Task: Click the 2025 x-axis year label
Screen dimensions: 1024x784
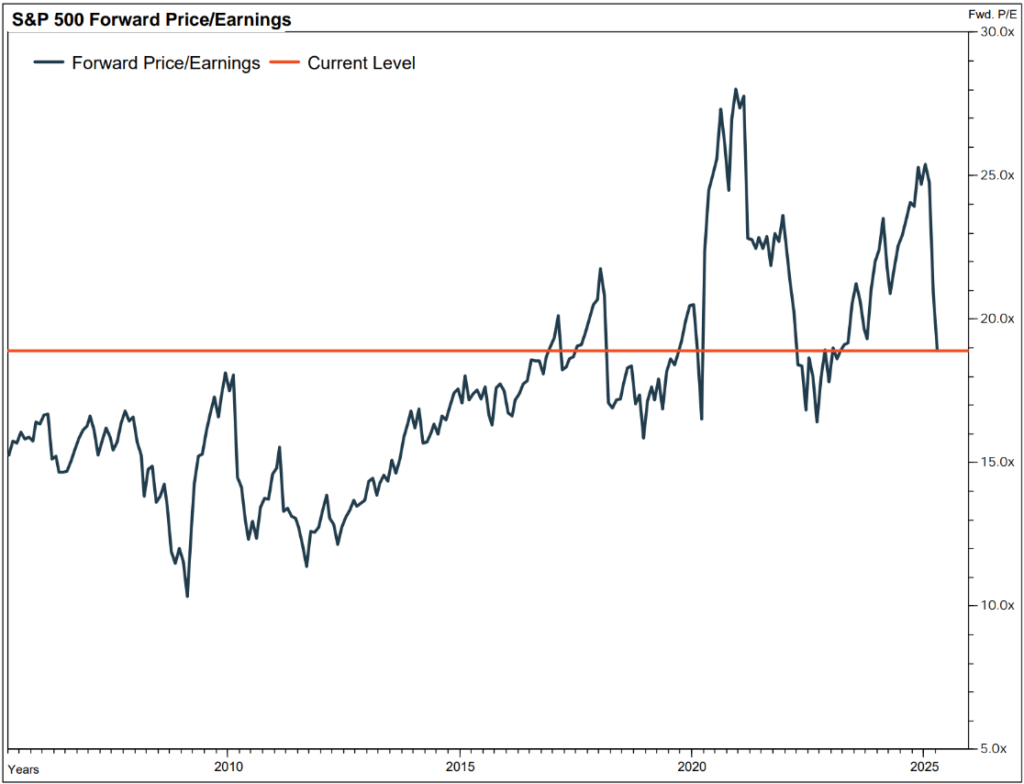Action: pos(924,768)
